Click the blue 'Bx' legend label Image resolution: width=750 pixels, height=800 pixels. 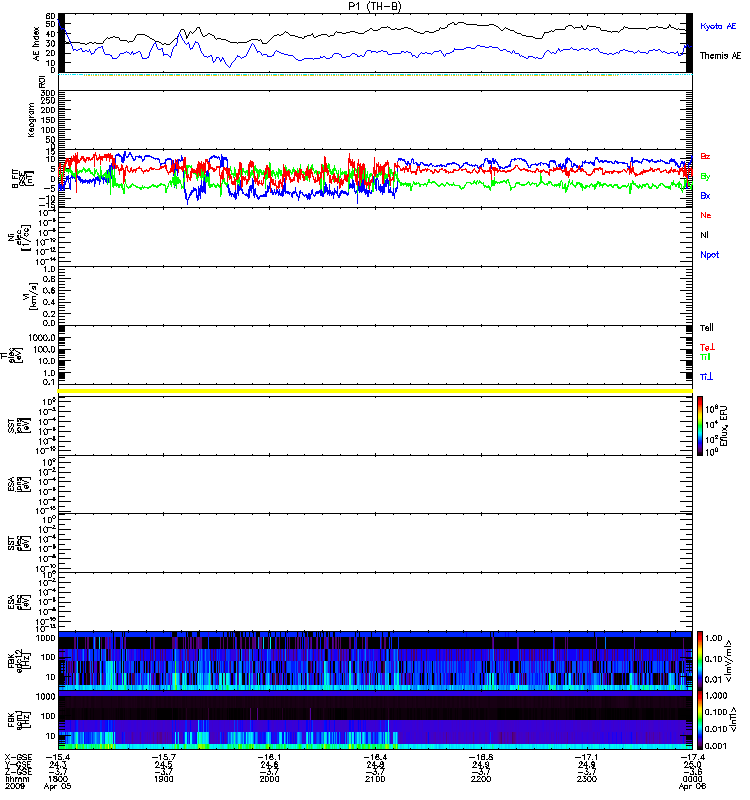click(705, 195)
